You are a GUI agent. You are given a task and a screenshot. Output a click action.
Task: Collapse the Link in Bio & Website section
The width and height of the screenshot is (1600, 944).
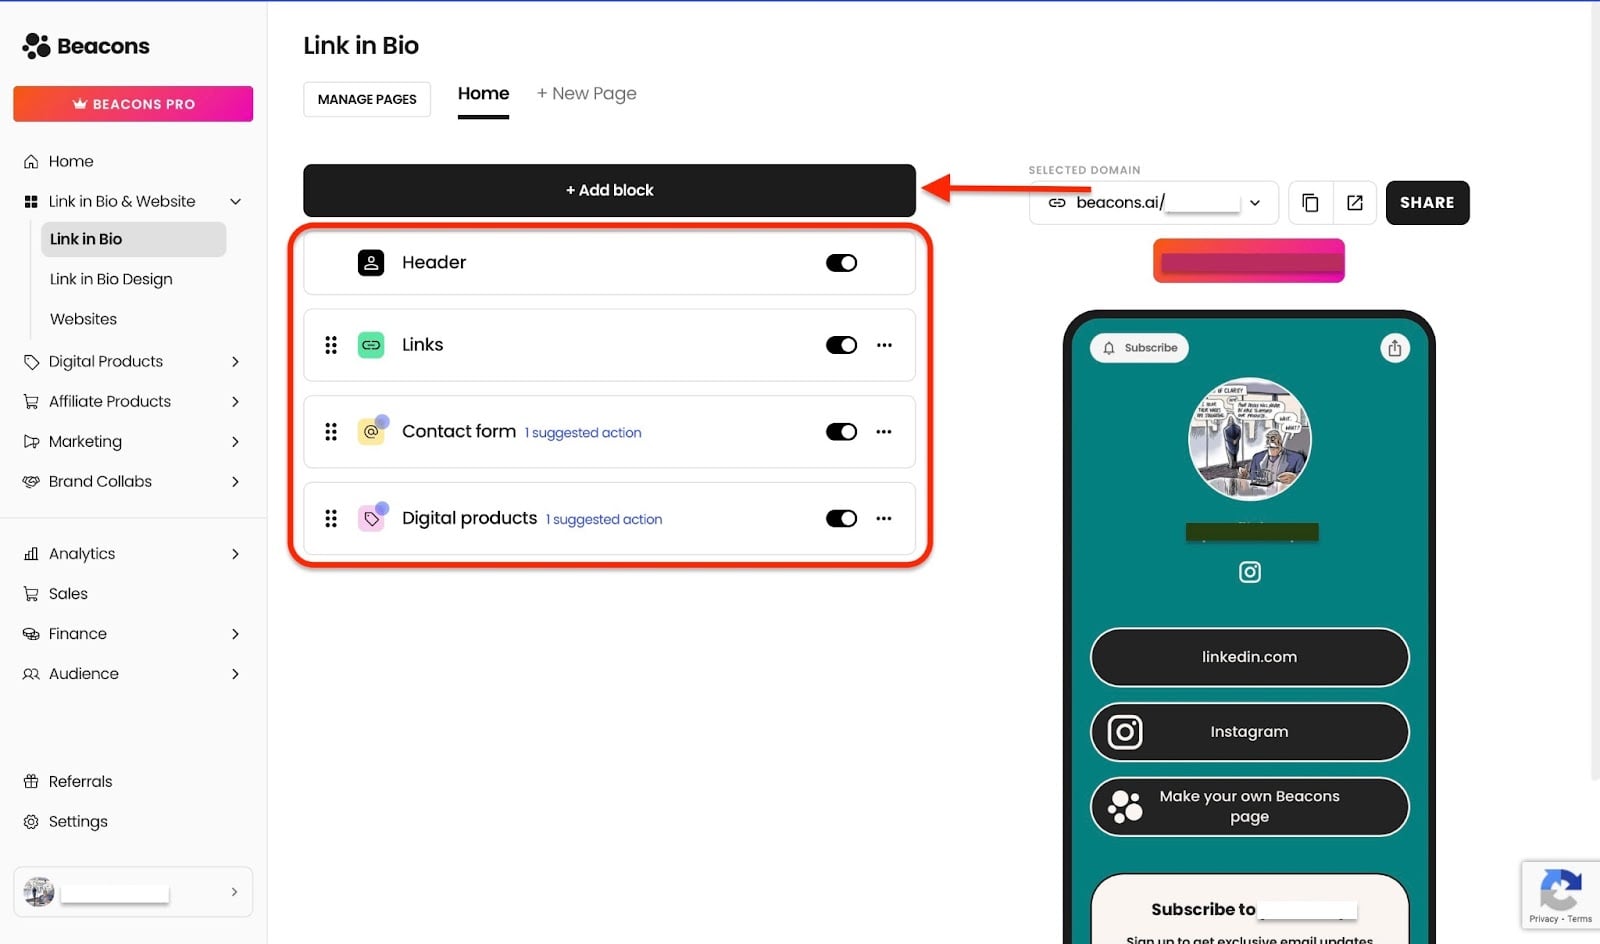pyautogui.click(x=236, y=202)
